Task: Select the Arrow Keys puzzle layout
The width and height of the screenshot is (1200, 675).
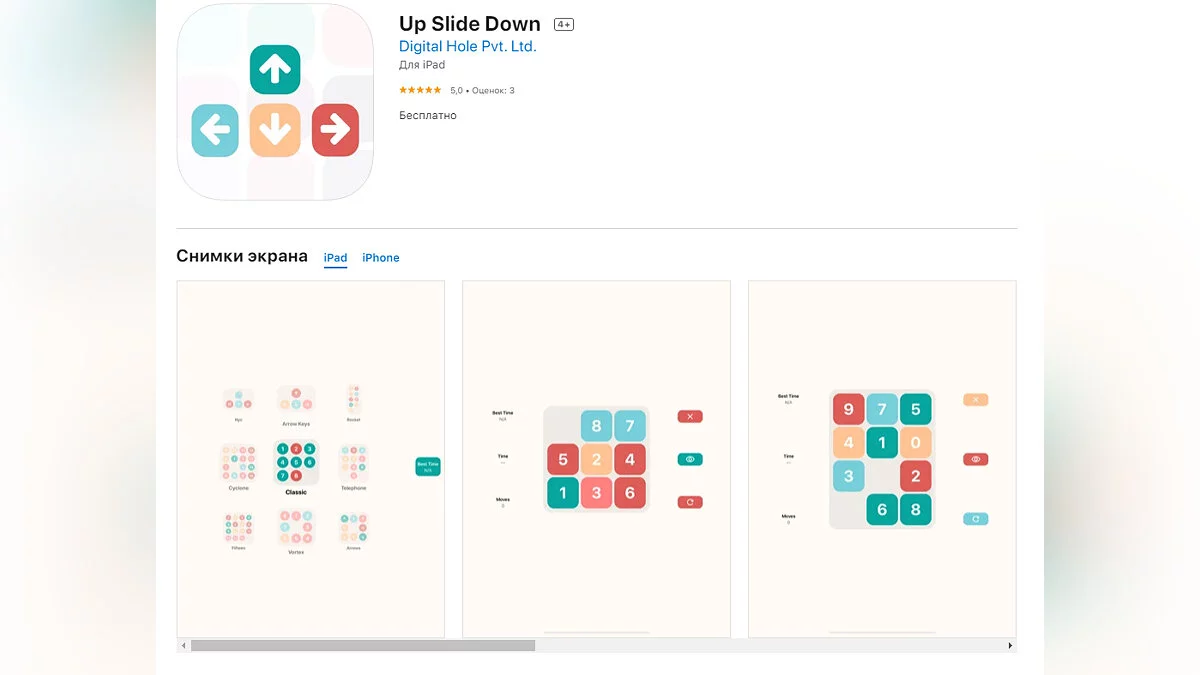Action: coord(296,400)
